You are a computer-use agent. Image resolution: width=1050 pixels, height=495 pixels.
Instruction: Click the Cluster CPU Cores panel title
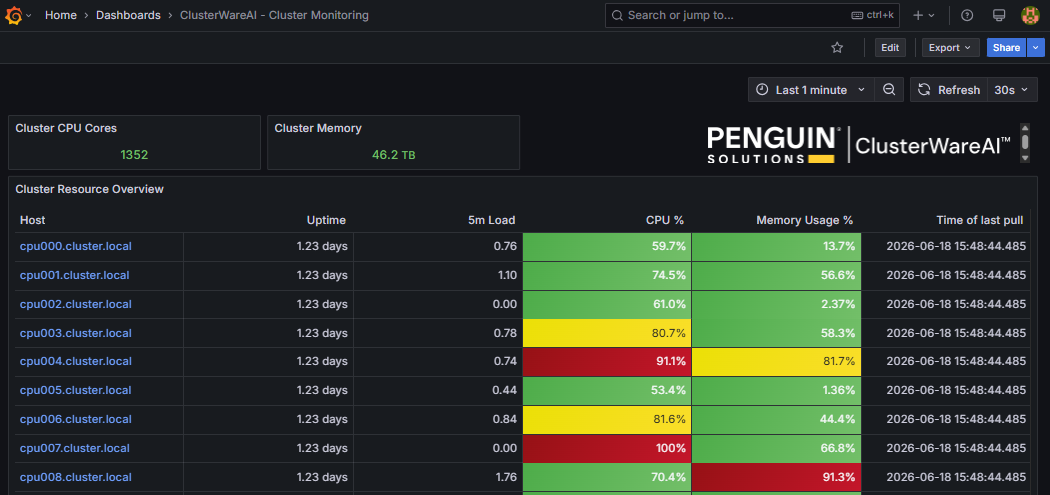tap(66, 128)
